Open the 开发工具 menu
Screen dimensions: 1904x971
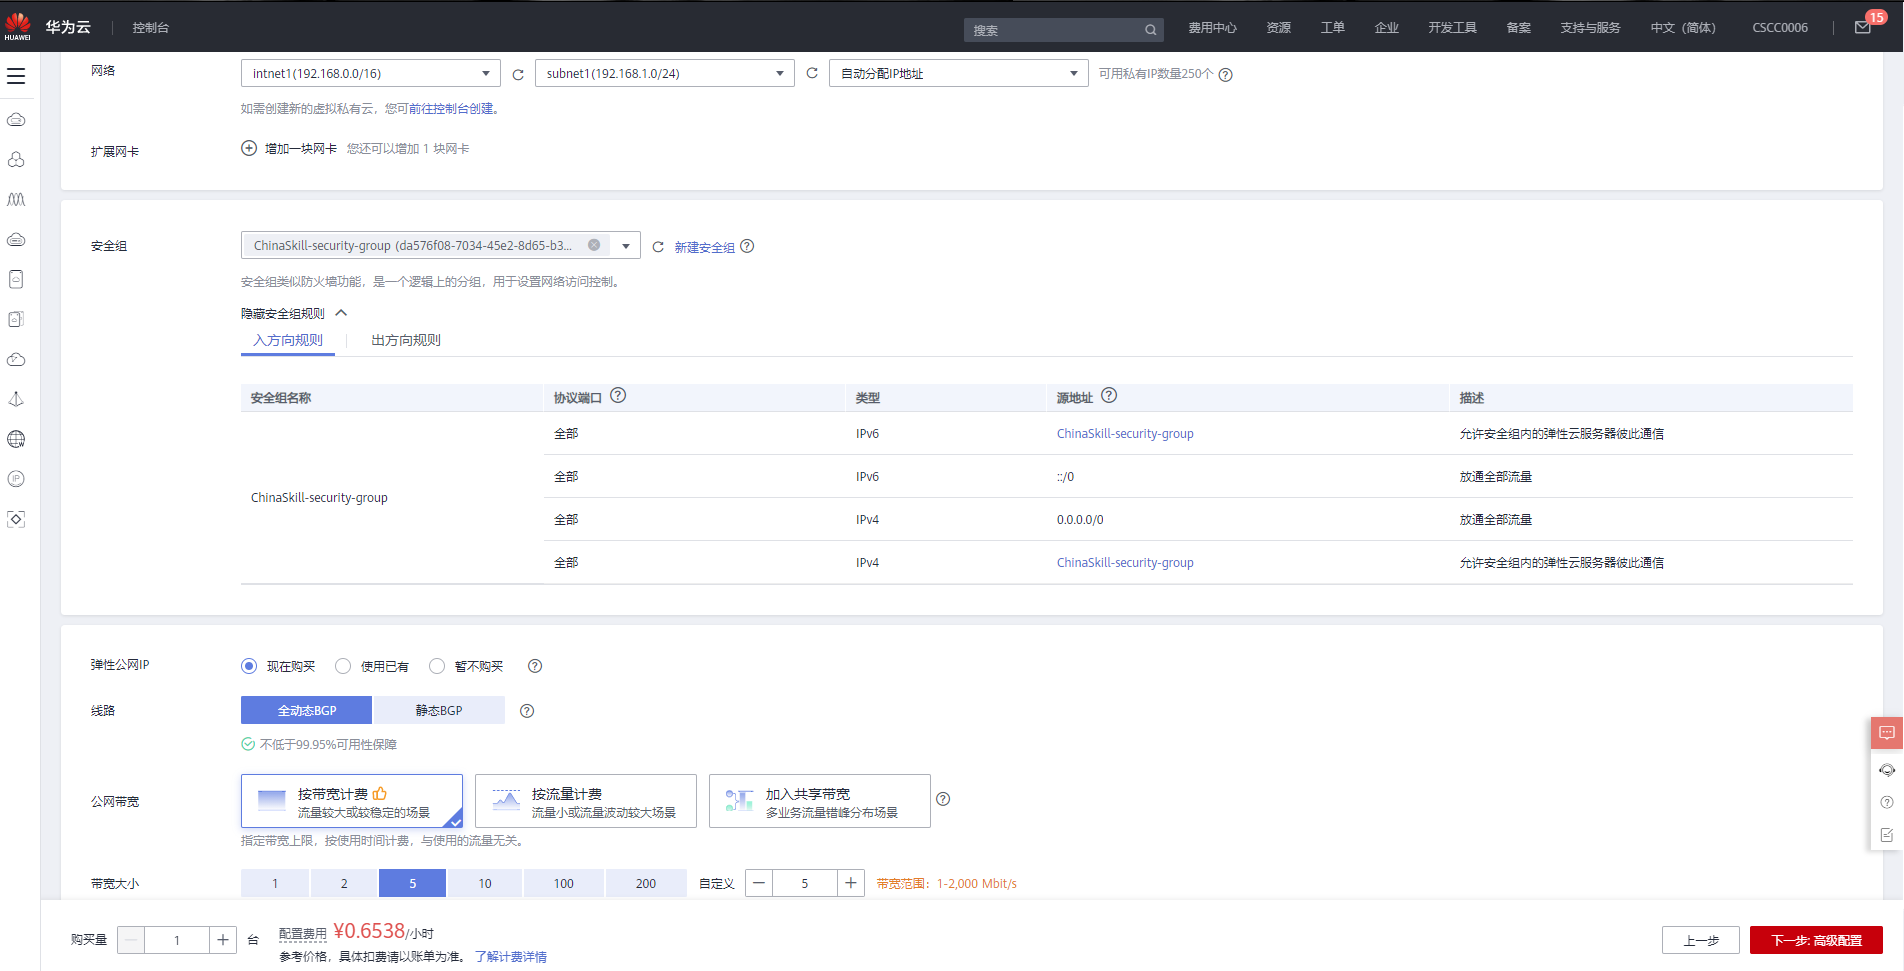[1452, 28]
